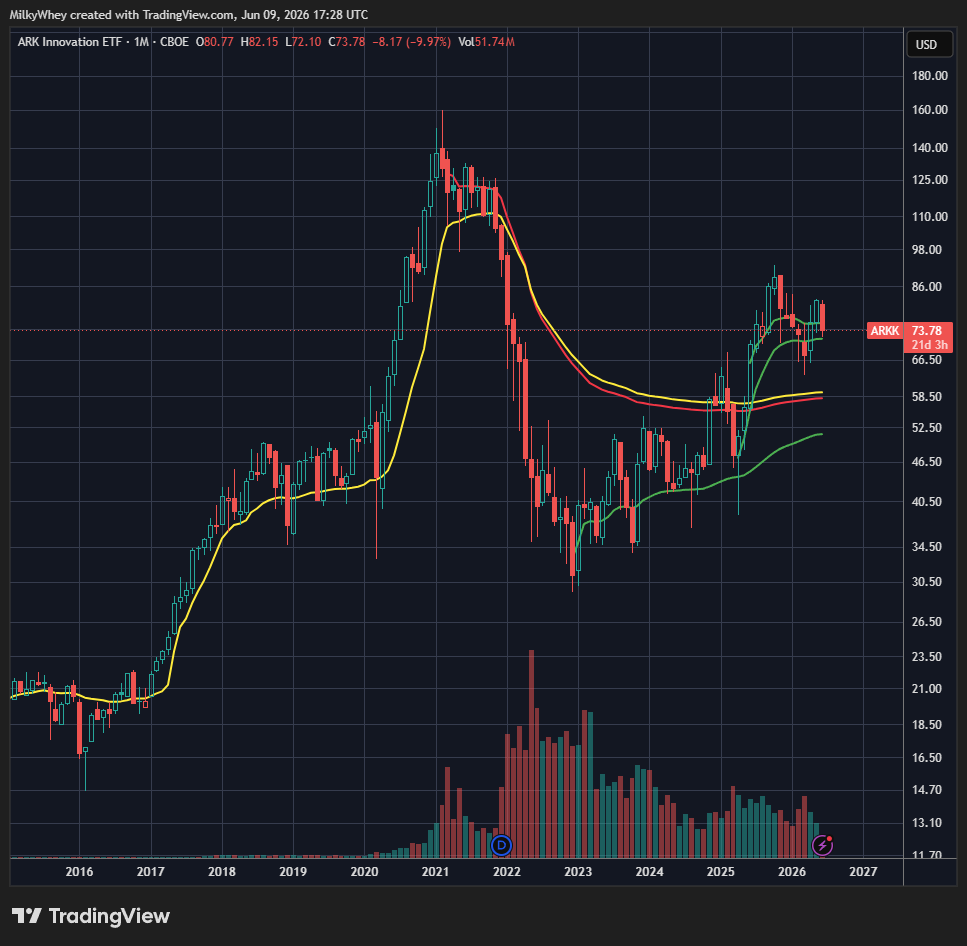This screenshot has height=946, width=967.
Task: Click the 125.00 price axis label
Action: 929,180
